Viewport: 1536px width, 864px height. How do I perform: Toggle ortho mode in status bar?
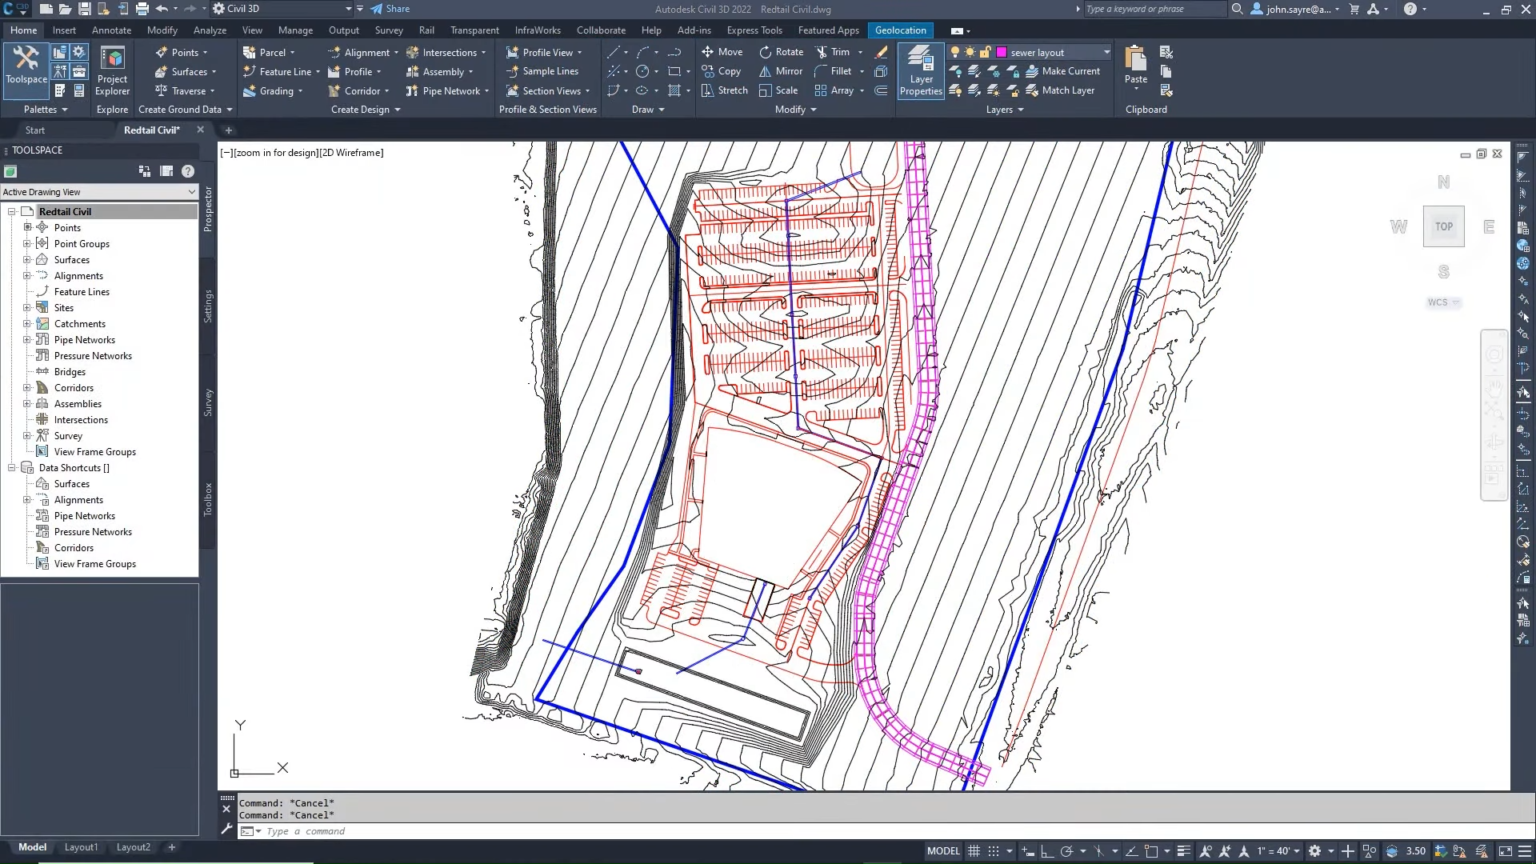pos(1046,851)
